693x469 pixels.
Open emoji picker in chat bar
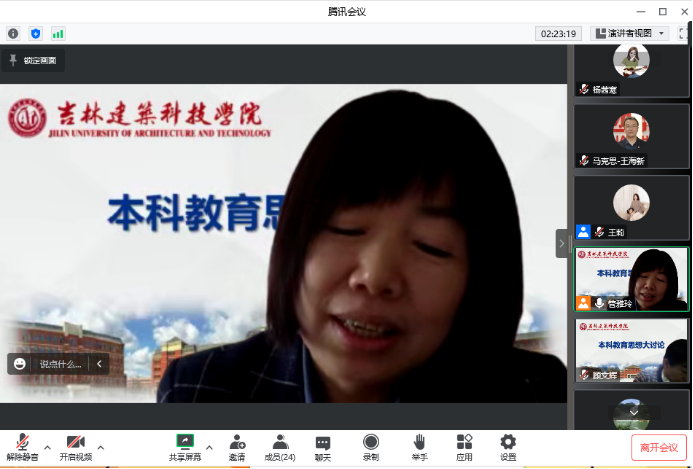19,364
